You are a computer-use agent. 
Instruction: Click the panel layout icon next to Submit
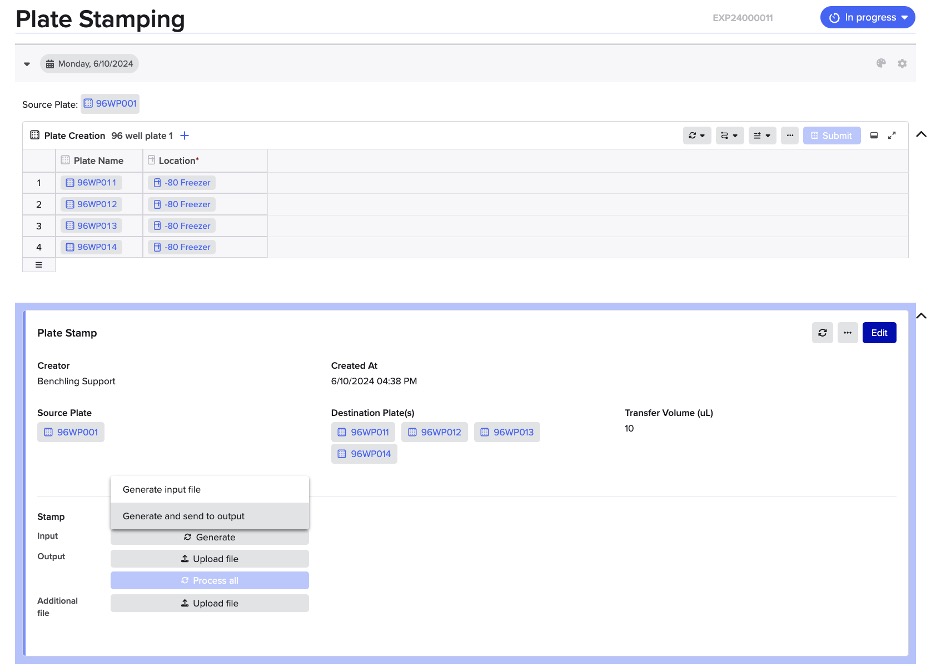(873, 136)
